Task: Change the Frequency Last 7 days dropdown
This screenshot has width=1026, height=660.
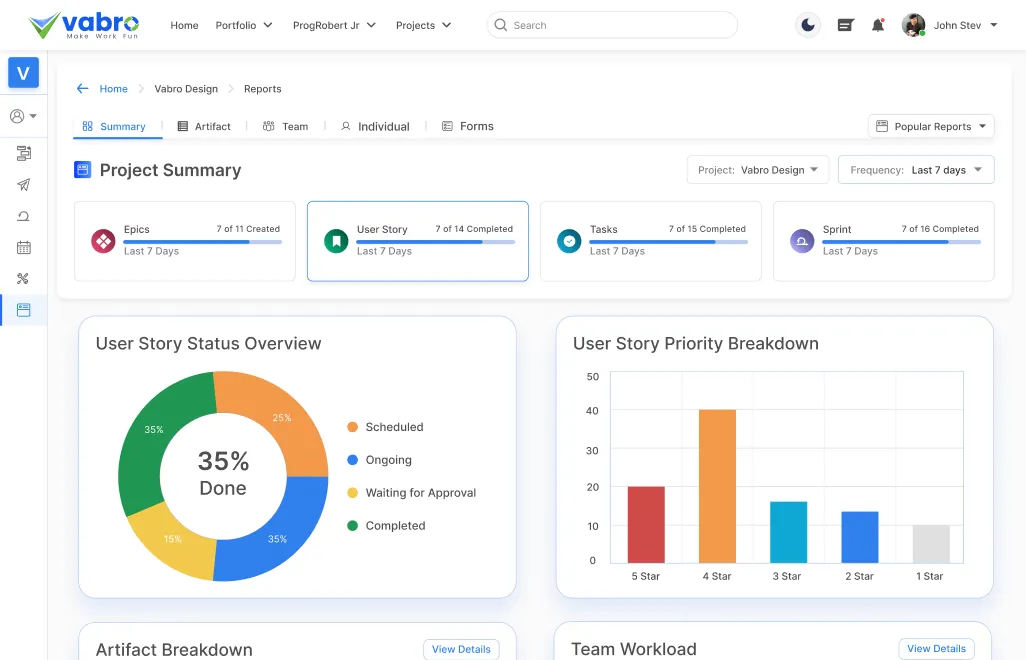Action: (x=916, y=170)
